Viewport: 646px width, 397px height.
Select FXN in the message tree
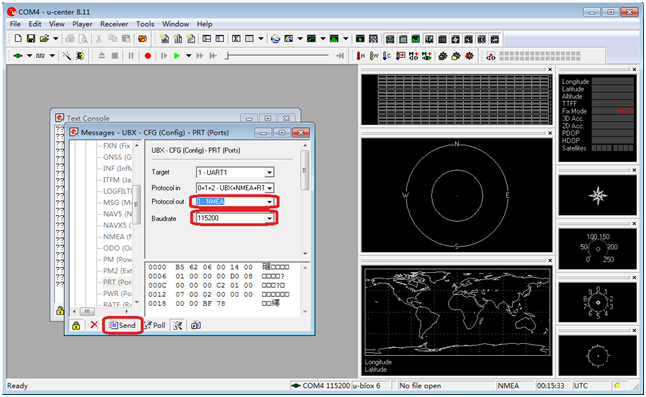[x=117, y=146]
